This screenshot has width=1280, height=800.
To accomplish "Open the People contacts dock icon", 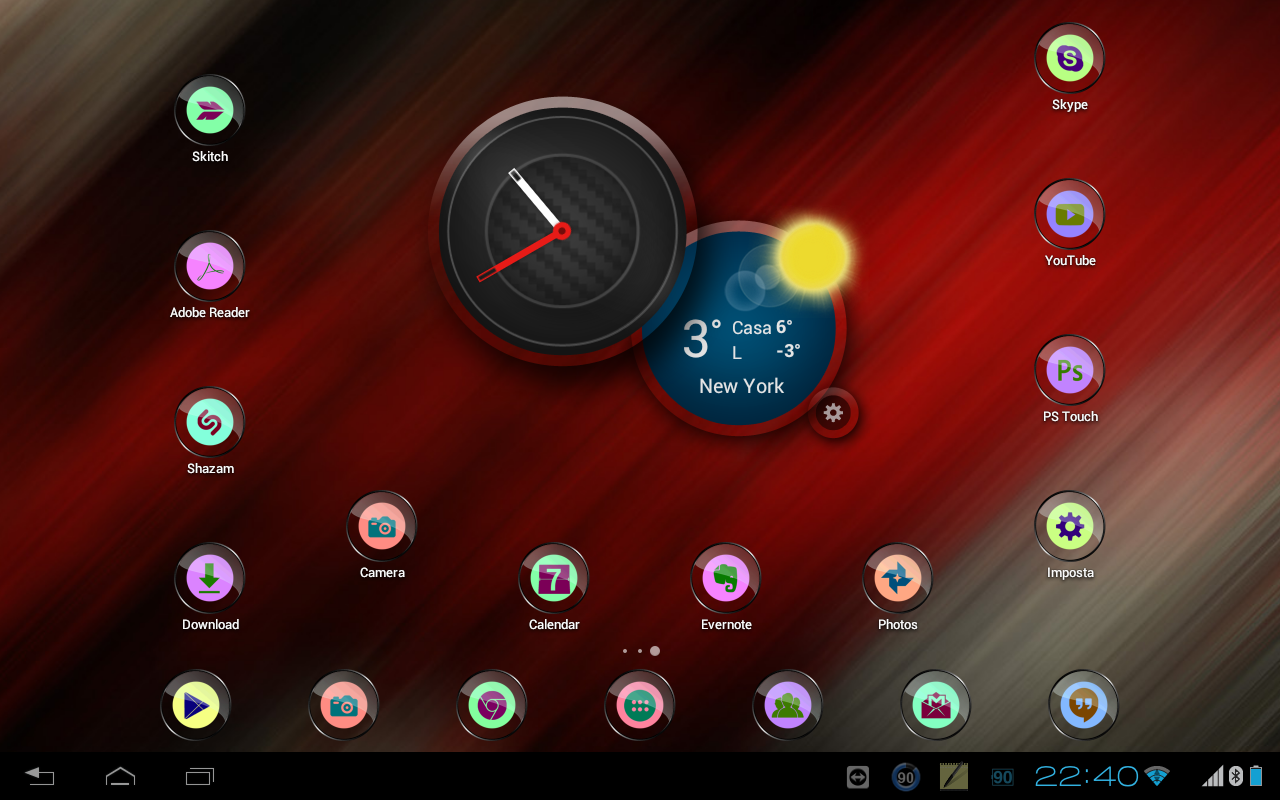I will [788, 706].
